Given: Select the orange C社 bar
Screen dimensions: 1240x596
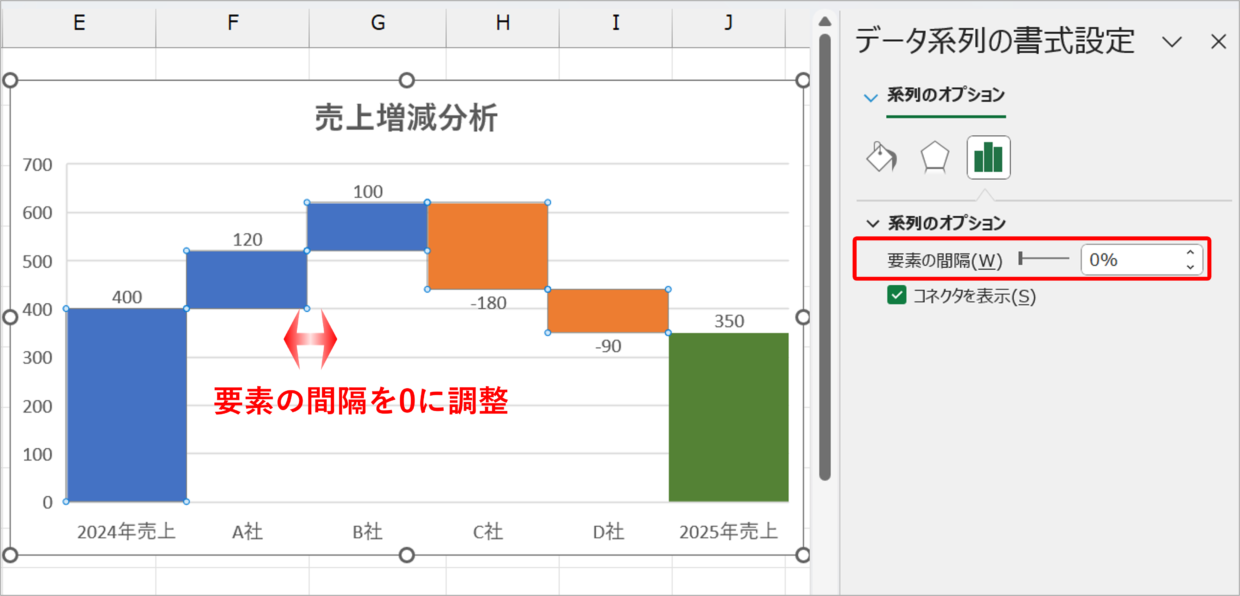Looking at the screenshot, I should coord(487,245).
